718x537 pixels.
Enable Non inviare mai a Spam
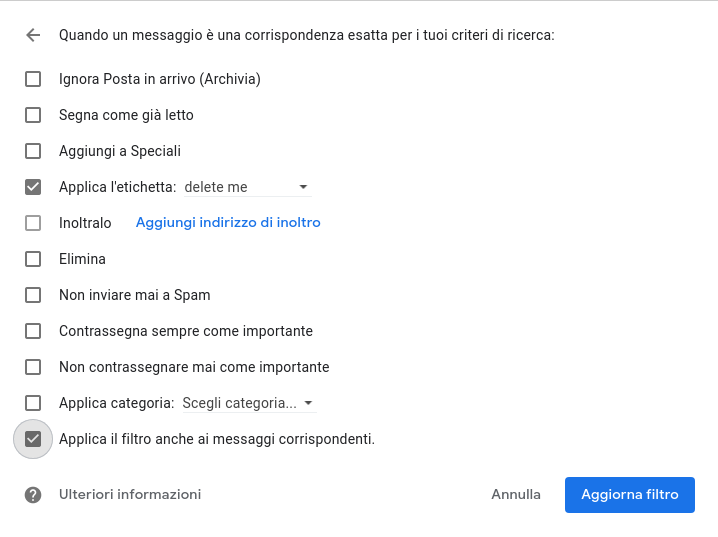33,295
